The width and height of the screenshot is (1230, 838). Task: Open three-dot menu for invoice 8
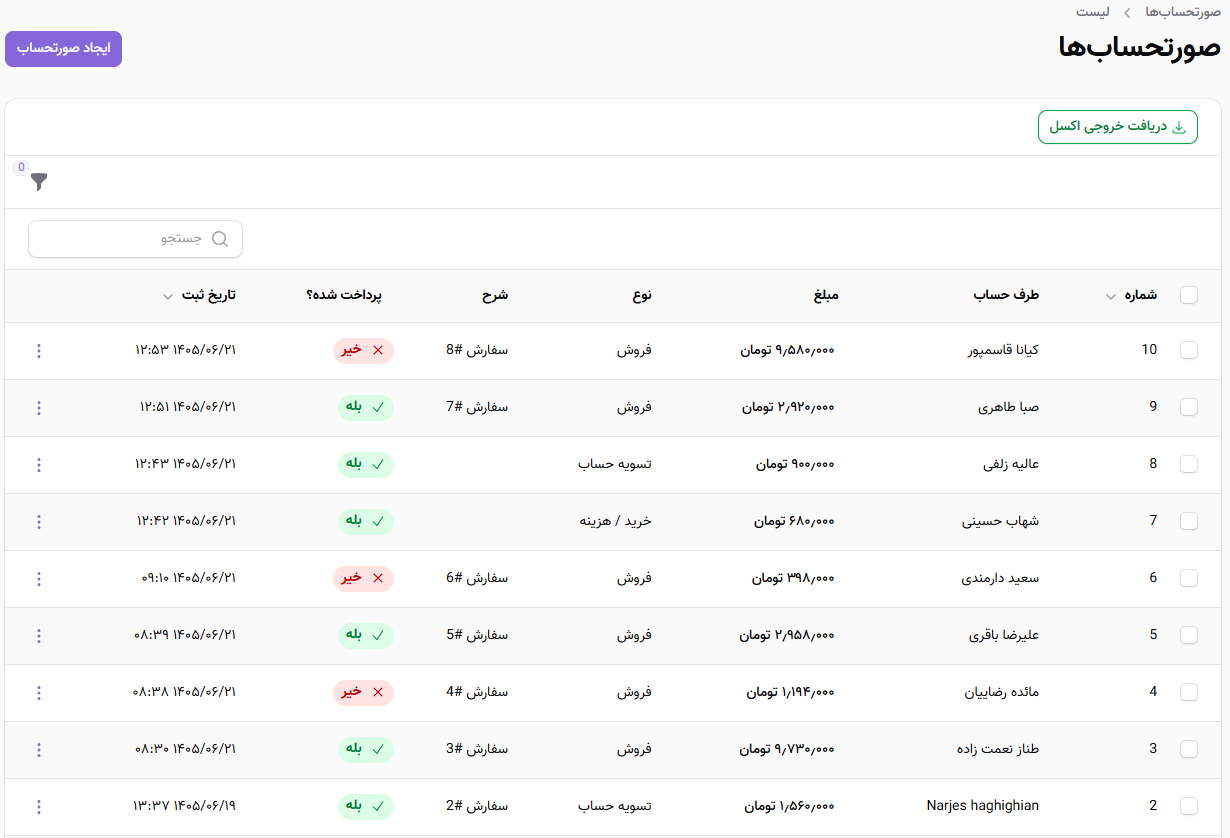(39, 465)
